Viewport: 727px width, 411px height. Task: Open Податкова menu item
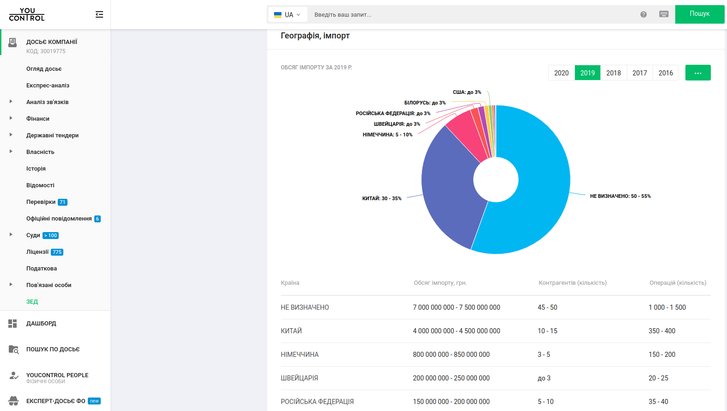pos(41,269)
